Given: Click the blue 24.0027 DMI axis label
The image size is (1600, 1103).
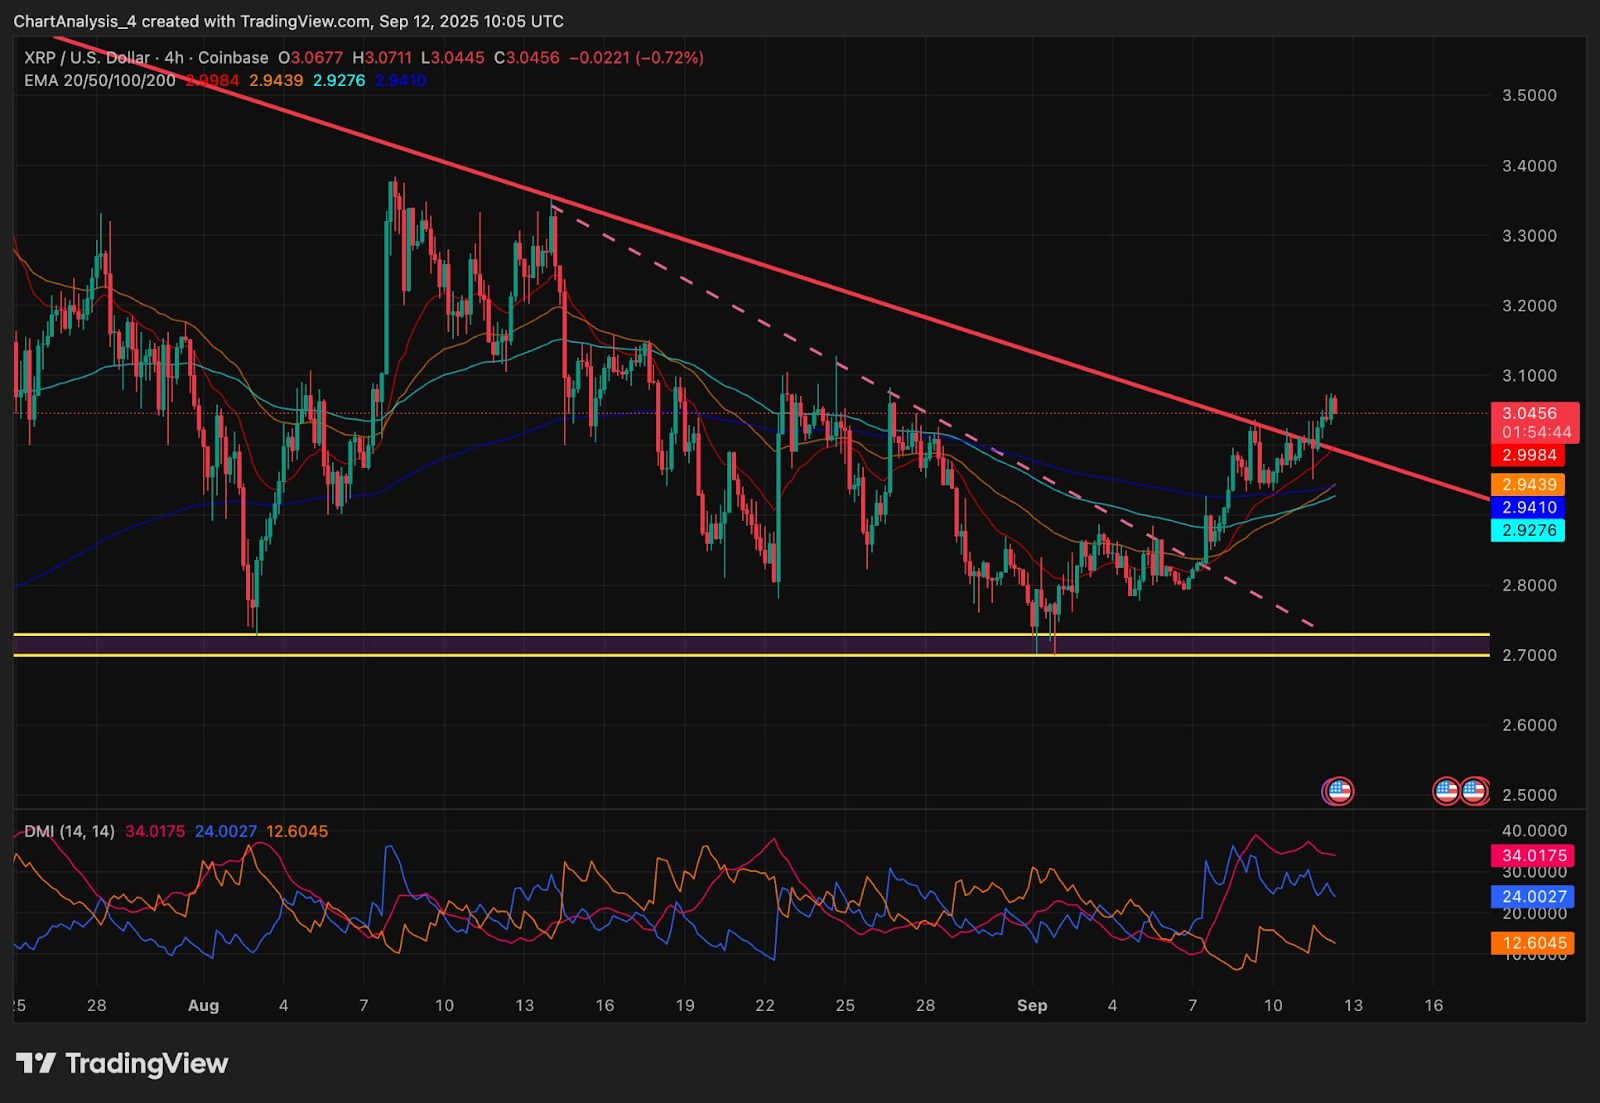Looking at the screenshot, I should point(1533,896).
